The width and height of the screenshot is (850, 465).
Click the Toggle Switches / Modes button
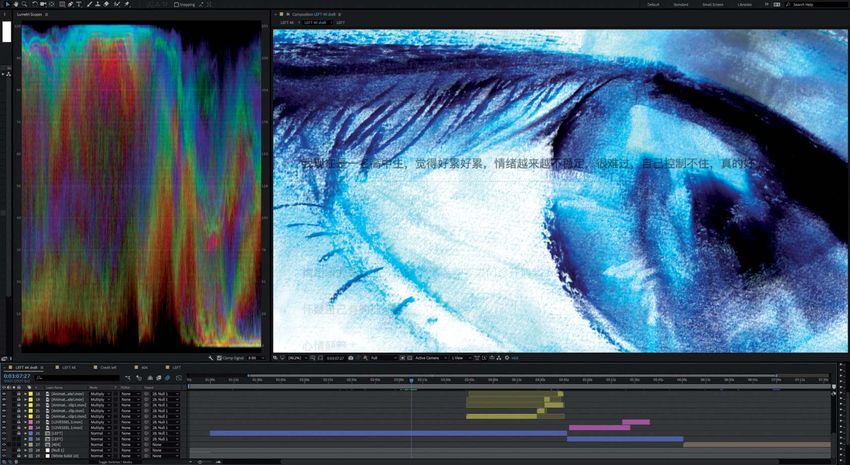coord(115,462)
